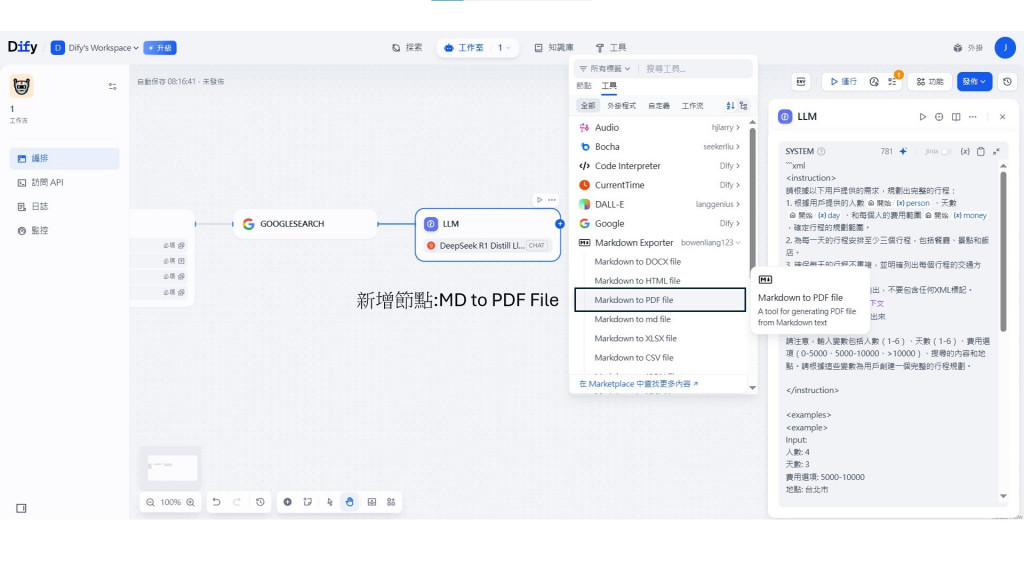Add a new node with plus icon
The image size is (1024, 576).
coord(287,502)
